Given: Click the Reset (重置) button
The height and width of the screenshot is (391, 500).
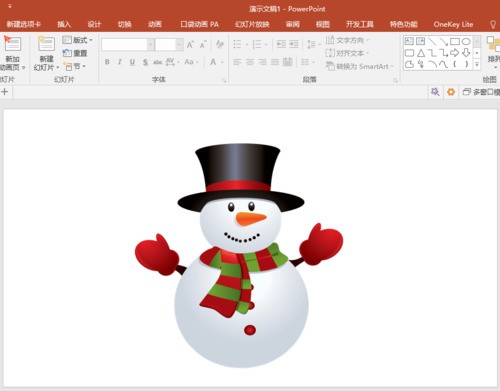Looking at the screenshot, I should click(75, 53).
